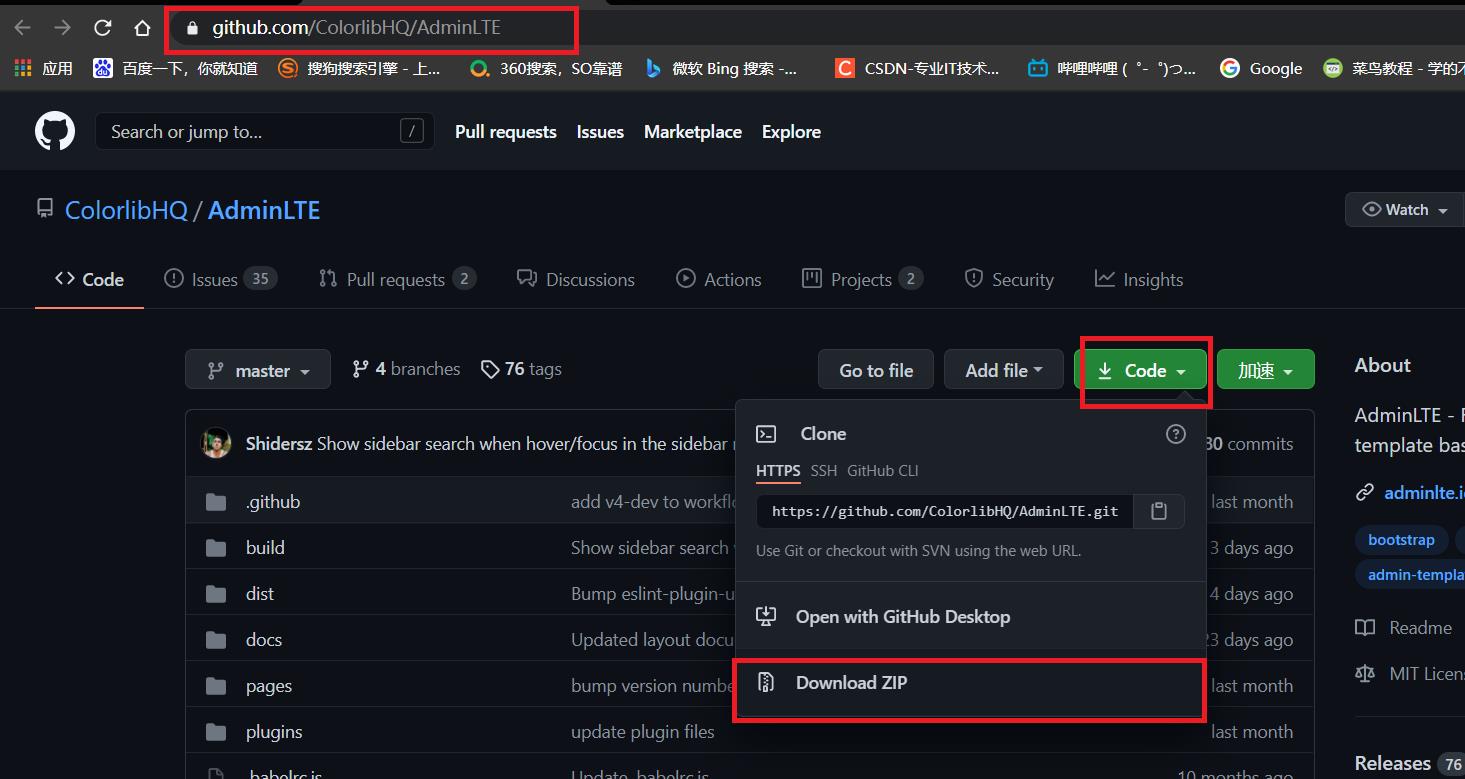Select the admin-template topic tag
Viewport: 1465px width, 779px height.
pyautogui.click(x=1412, y=575)
